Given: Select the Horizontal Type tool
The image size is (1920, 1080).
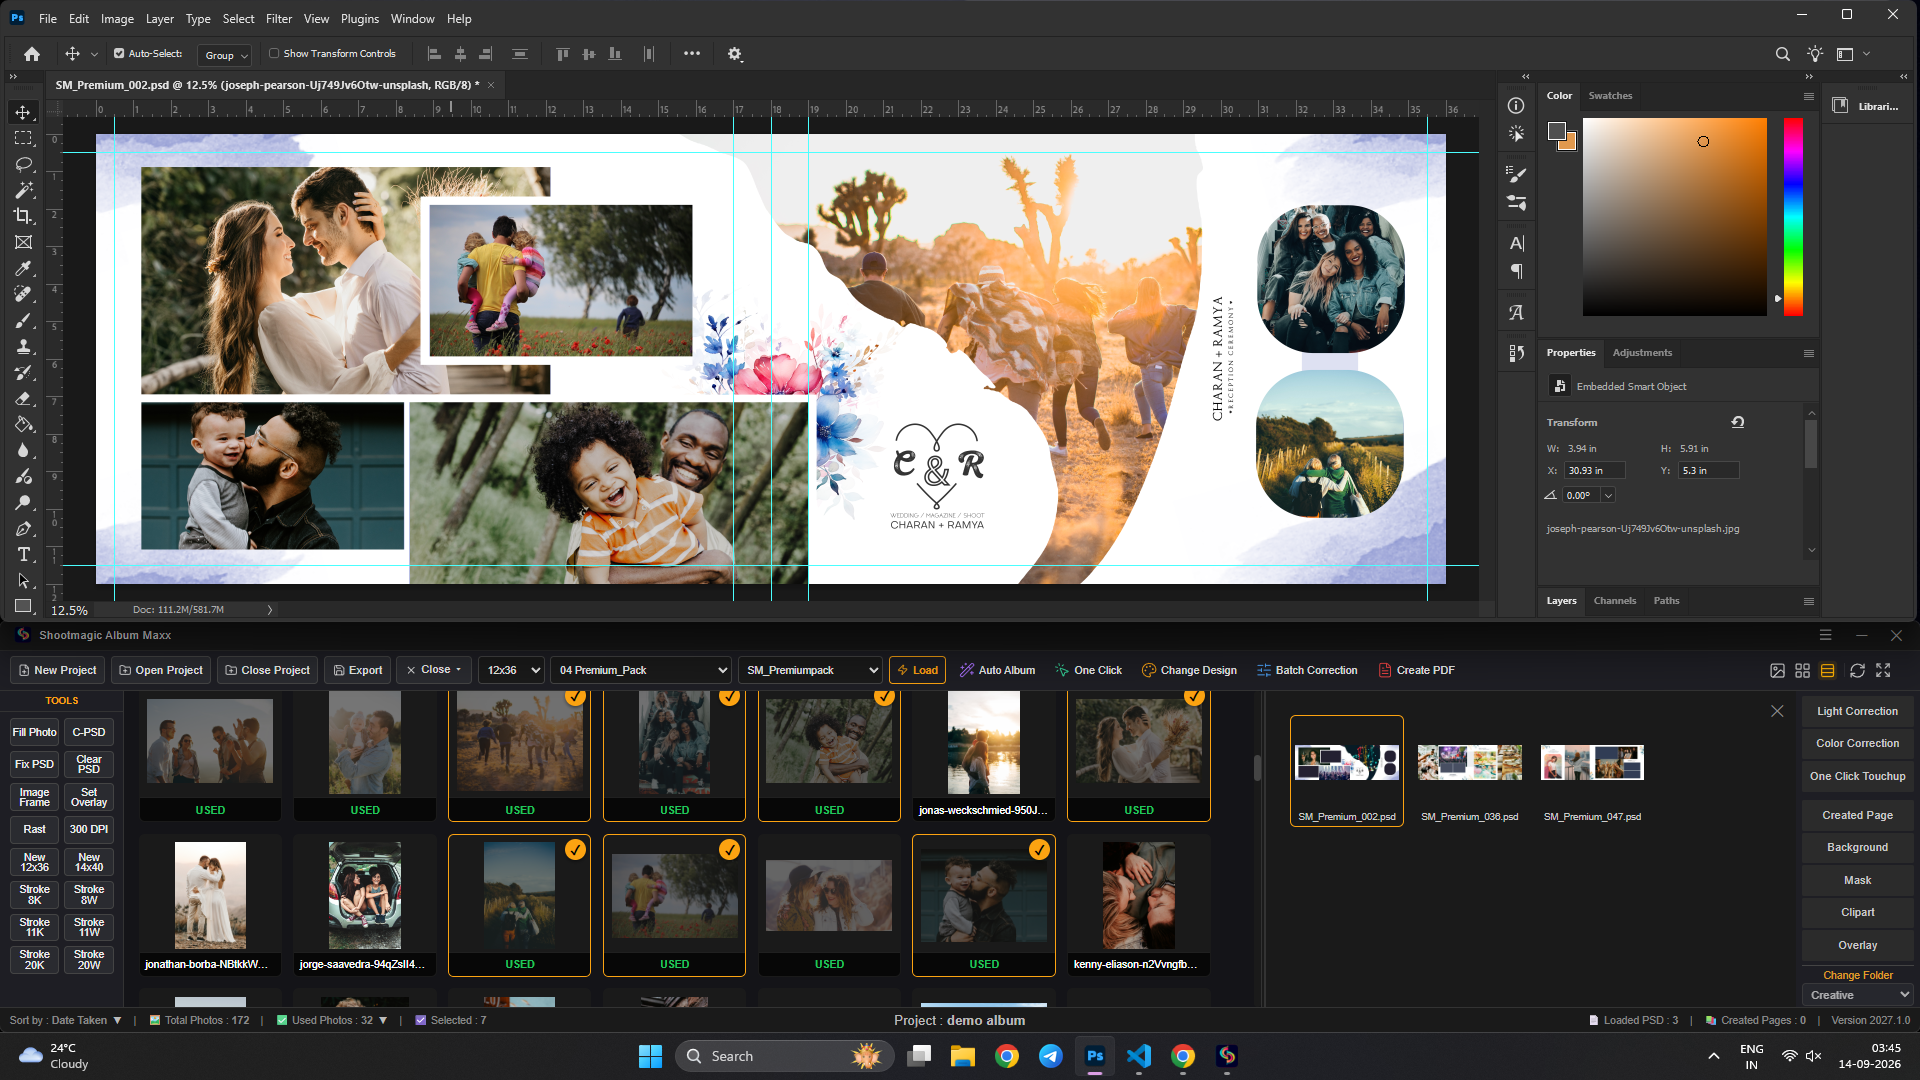Looking at the screenshot, I should coord(23,554).
